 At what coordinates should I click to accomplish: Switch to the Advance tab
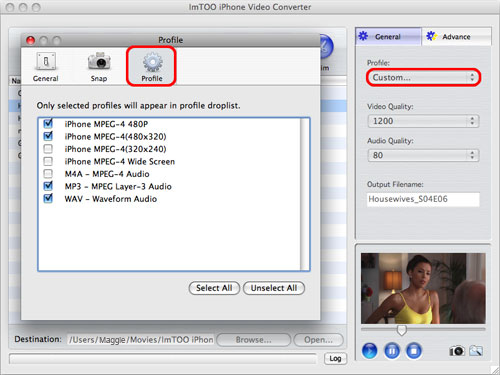[x=457, y=36]
